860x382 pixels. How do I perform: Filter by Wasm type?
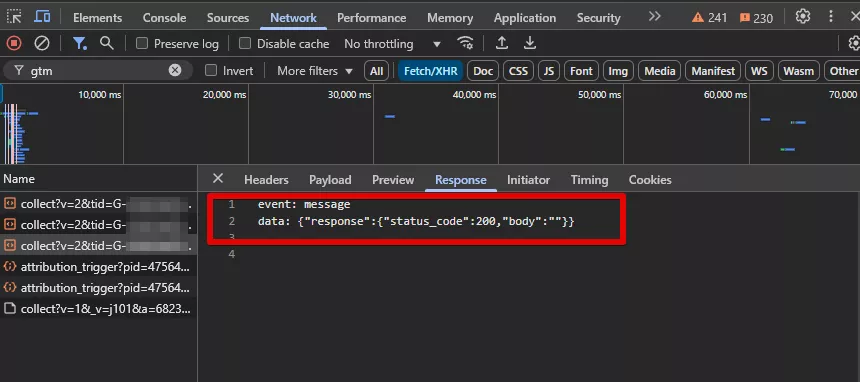[799, 71]
